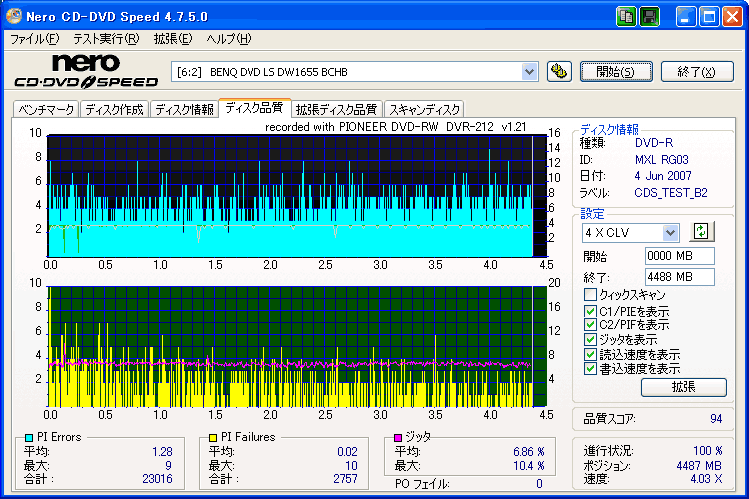Click the cyan PI Errors legend swatch
749x499 pixels.
(29, 437)
